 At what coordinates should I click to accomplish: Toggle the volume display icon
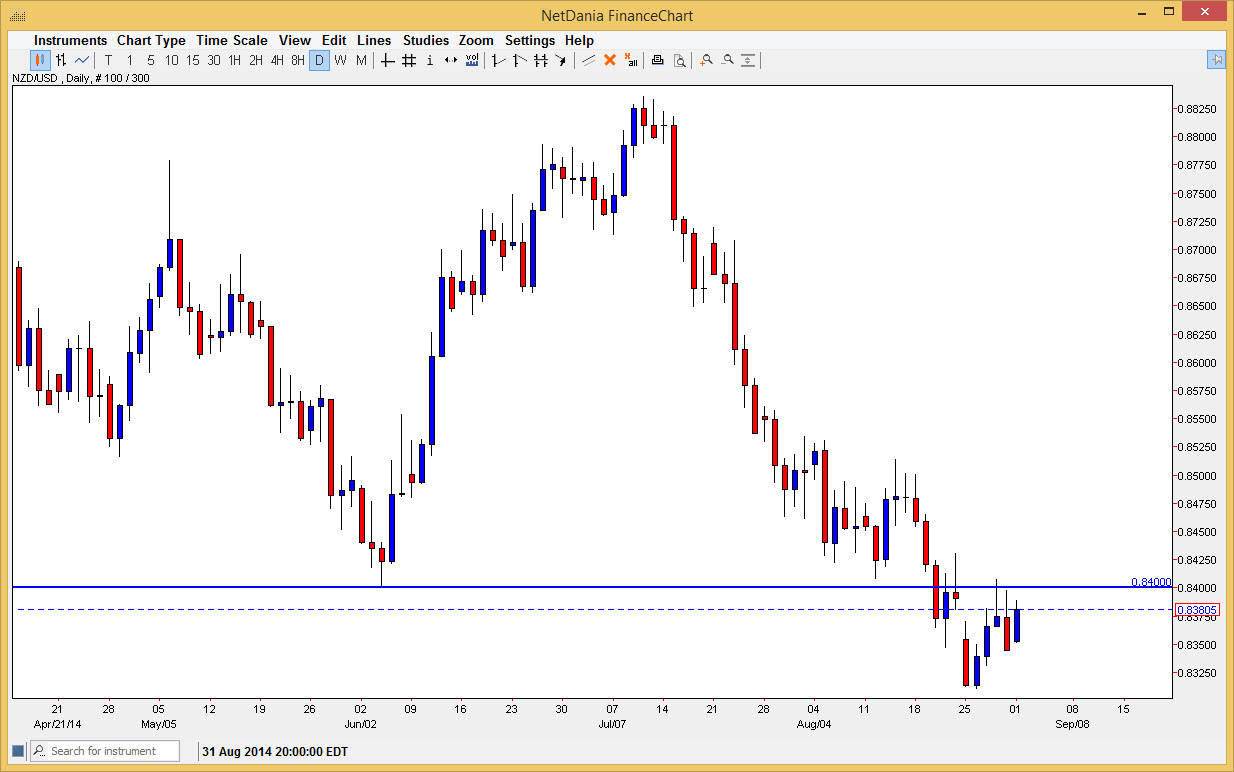point(472,60)
